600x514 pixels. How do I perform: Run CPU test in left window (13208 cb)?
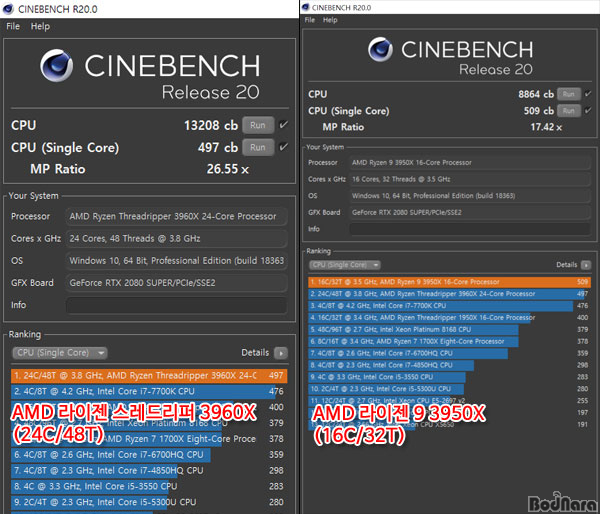click(x=258, y=125)
